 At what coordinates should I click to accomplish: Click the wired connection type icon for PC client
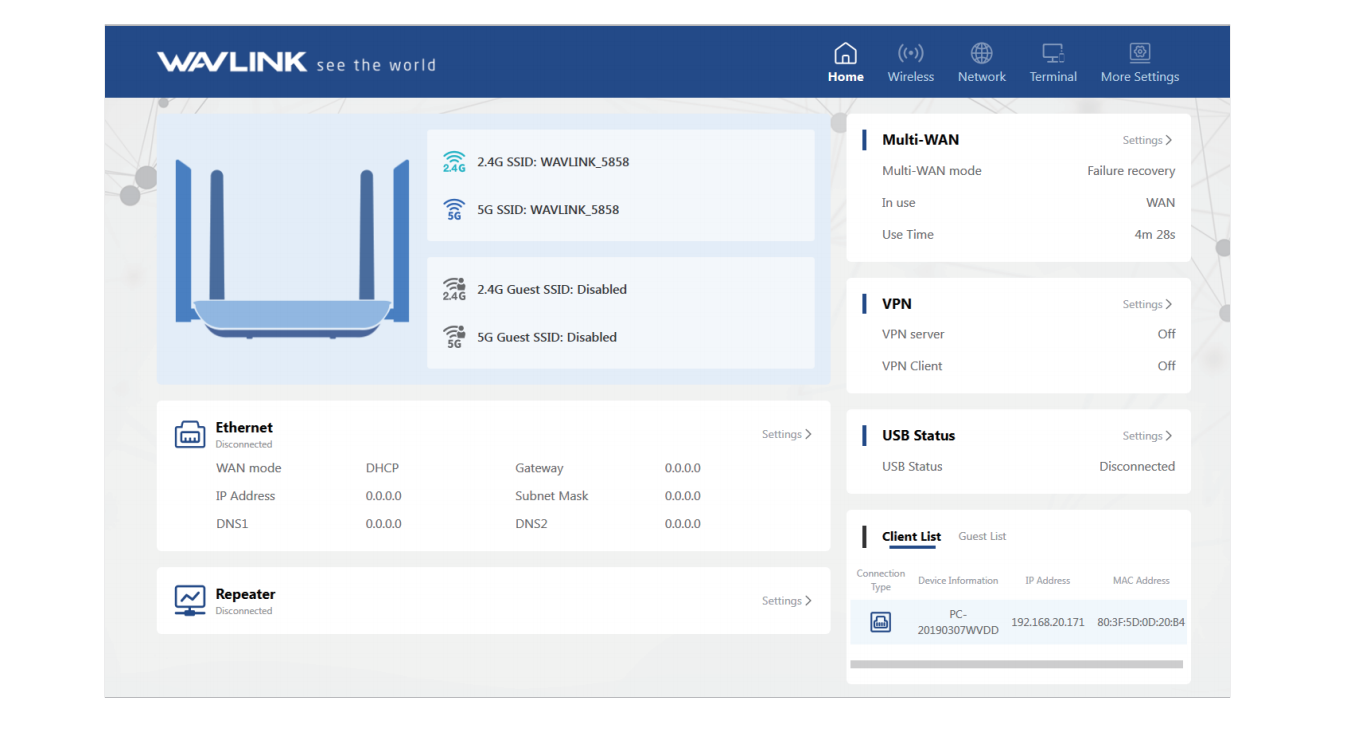880,622
